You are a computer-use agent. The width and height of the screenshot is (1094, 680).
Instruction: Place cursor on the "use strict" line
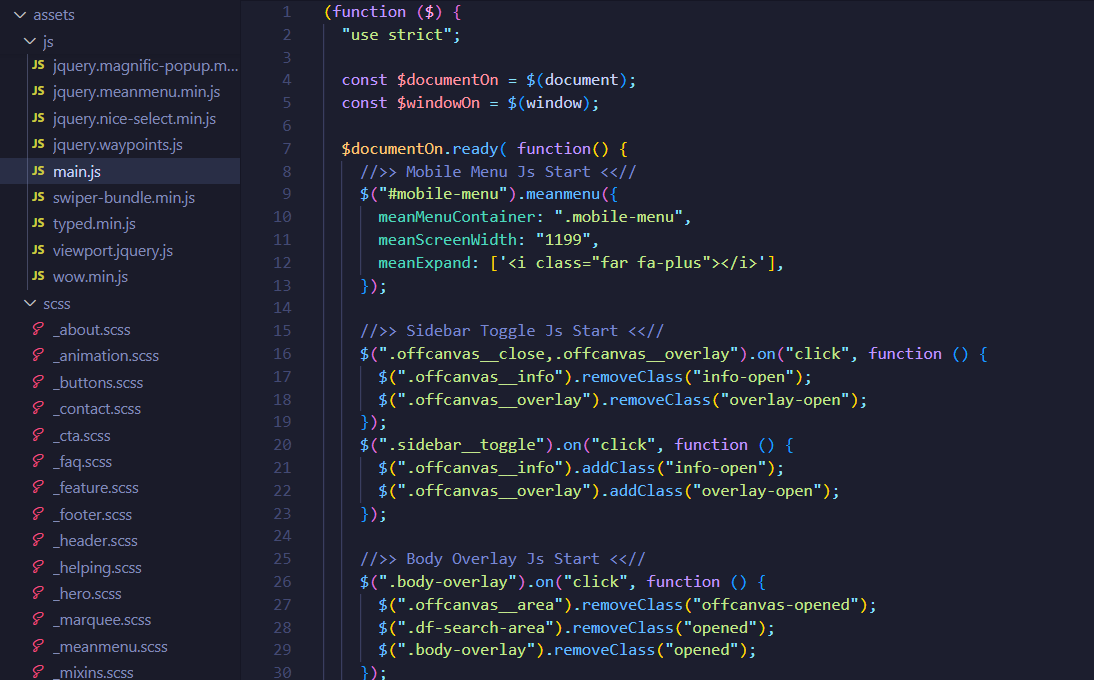point(401,35)
